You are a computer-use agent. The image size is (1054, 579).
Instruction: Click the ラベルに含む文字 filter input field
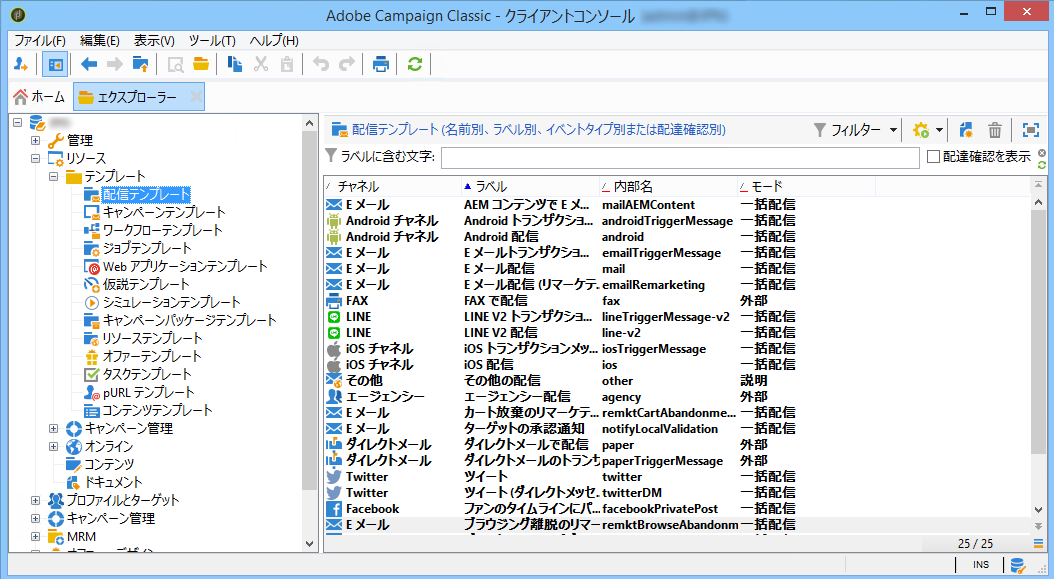680,157
